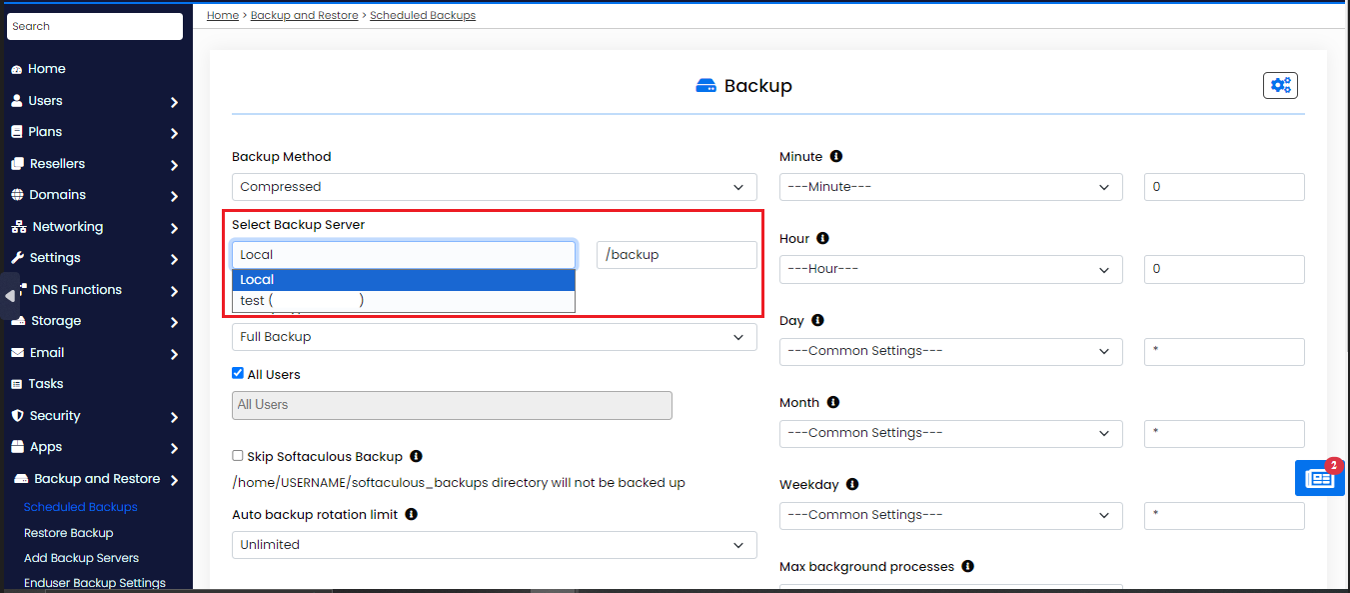The width and height of the screenshot is (1350, 593).
Task: Click the backup settings gear icon
Action: click(x=1280, y=86)
